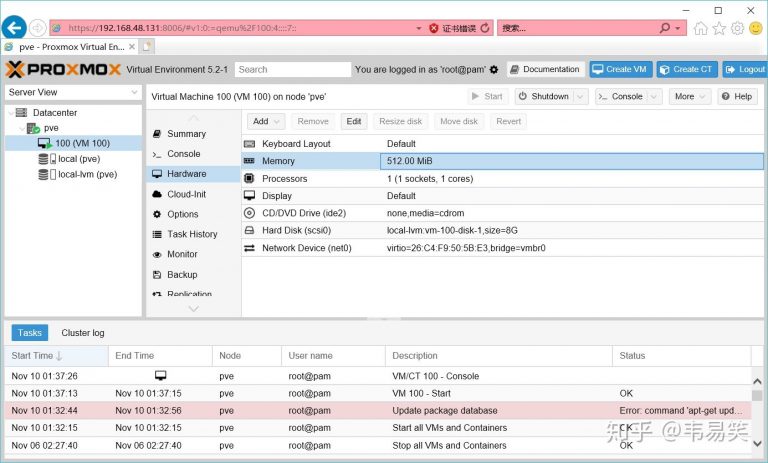Open the browser home icon
768x463 pixels.
coord(701,28)
